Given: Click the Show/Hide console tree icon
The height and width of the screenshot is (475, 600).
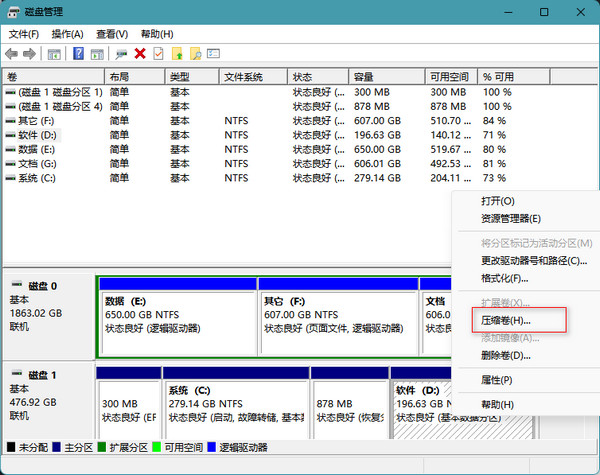Looking at the screenshot, I should coord(54,54).
